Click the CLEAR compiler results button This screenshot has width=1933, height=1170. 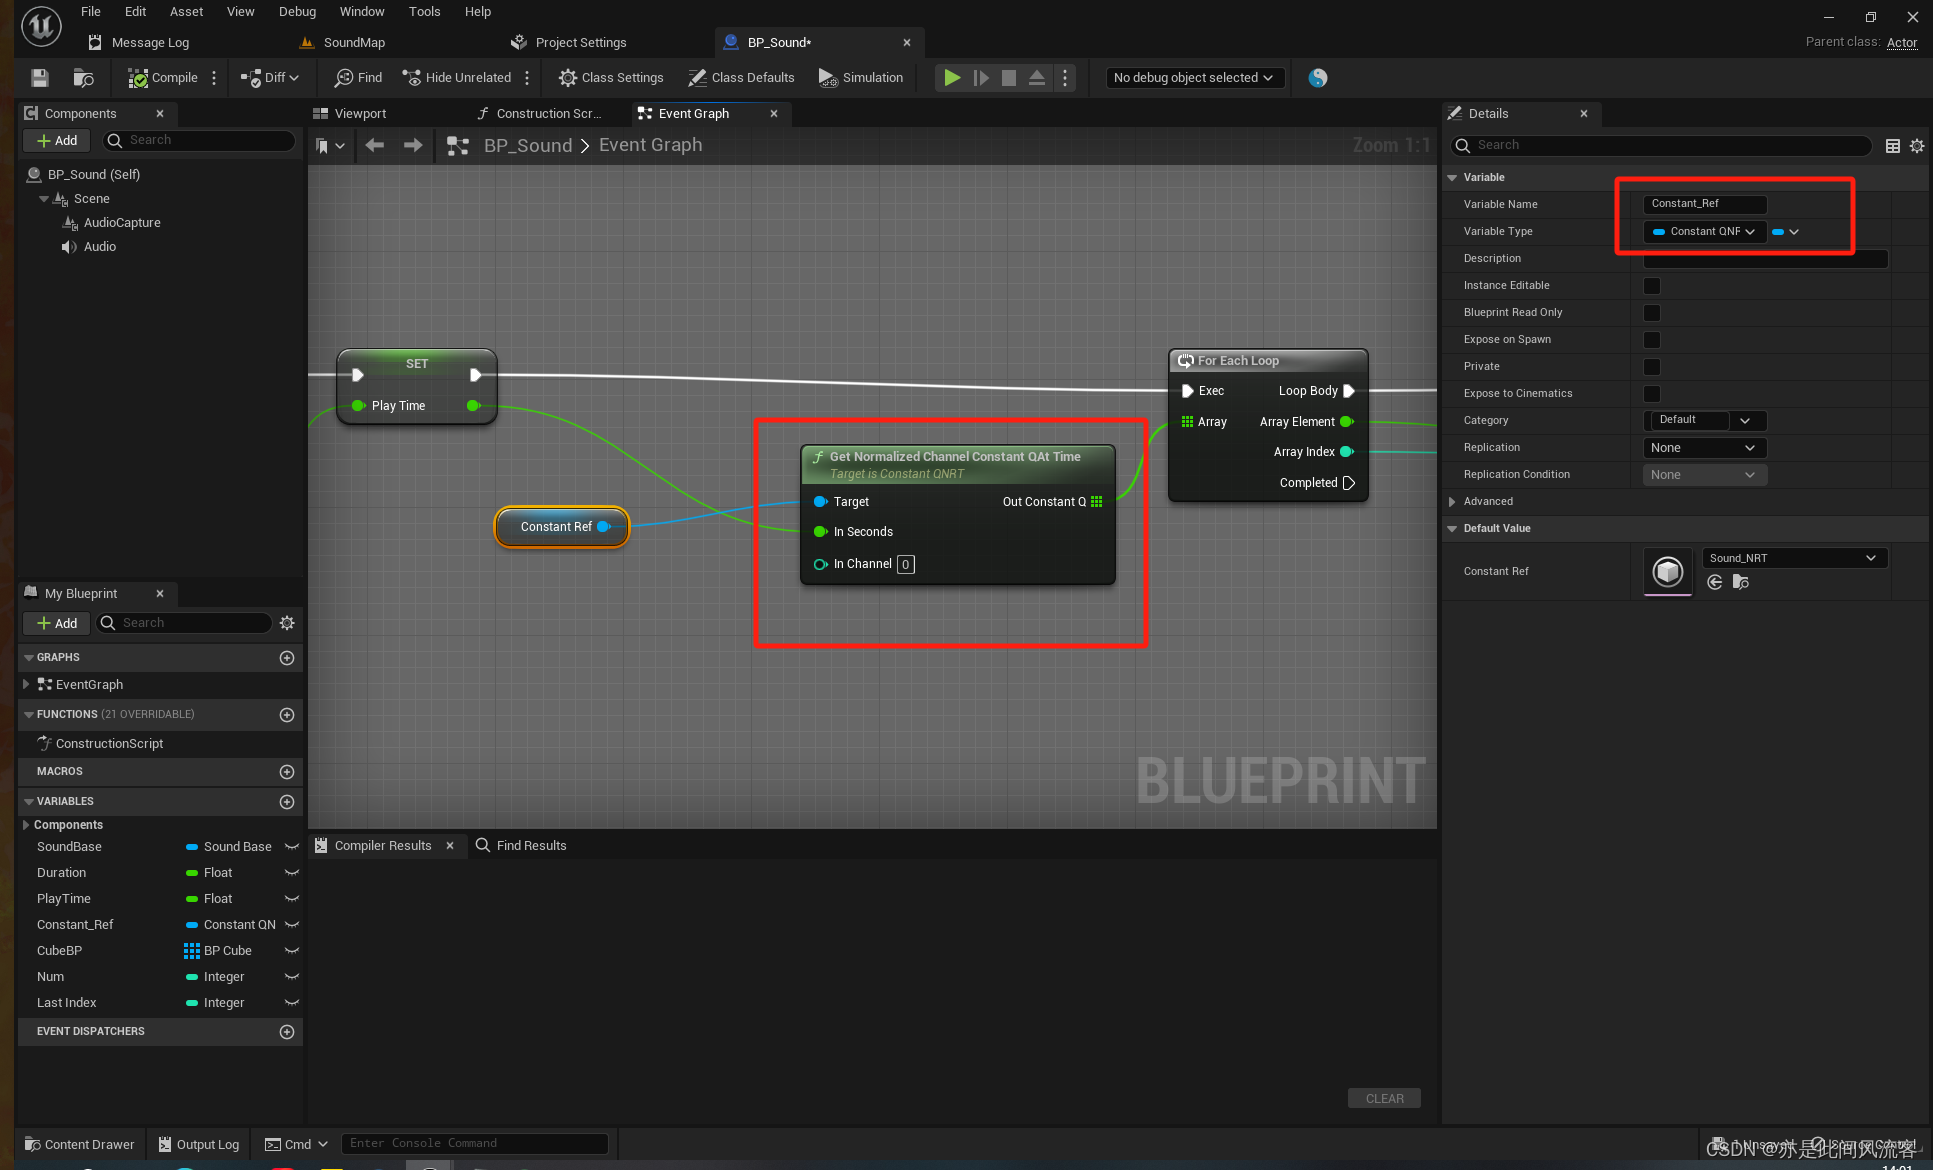pyautogui.click(x=1384, y=1098)
